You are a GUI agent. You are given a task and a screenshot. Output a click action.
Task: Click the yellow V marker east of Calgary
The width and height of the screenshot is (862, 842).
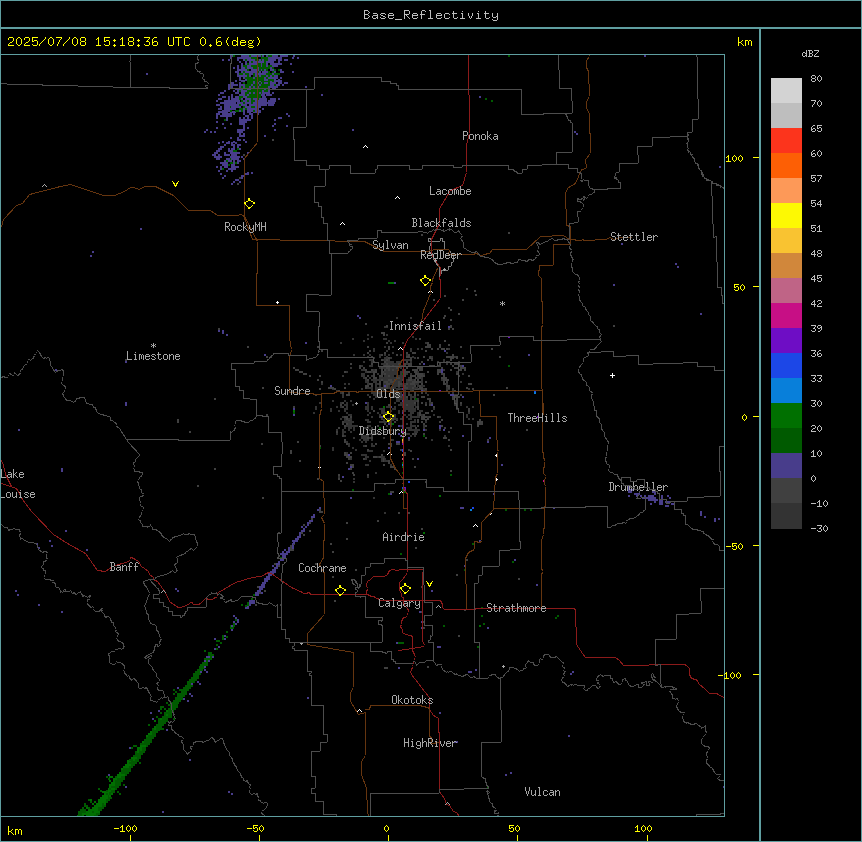pos(429,584)
